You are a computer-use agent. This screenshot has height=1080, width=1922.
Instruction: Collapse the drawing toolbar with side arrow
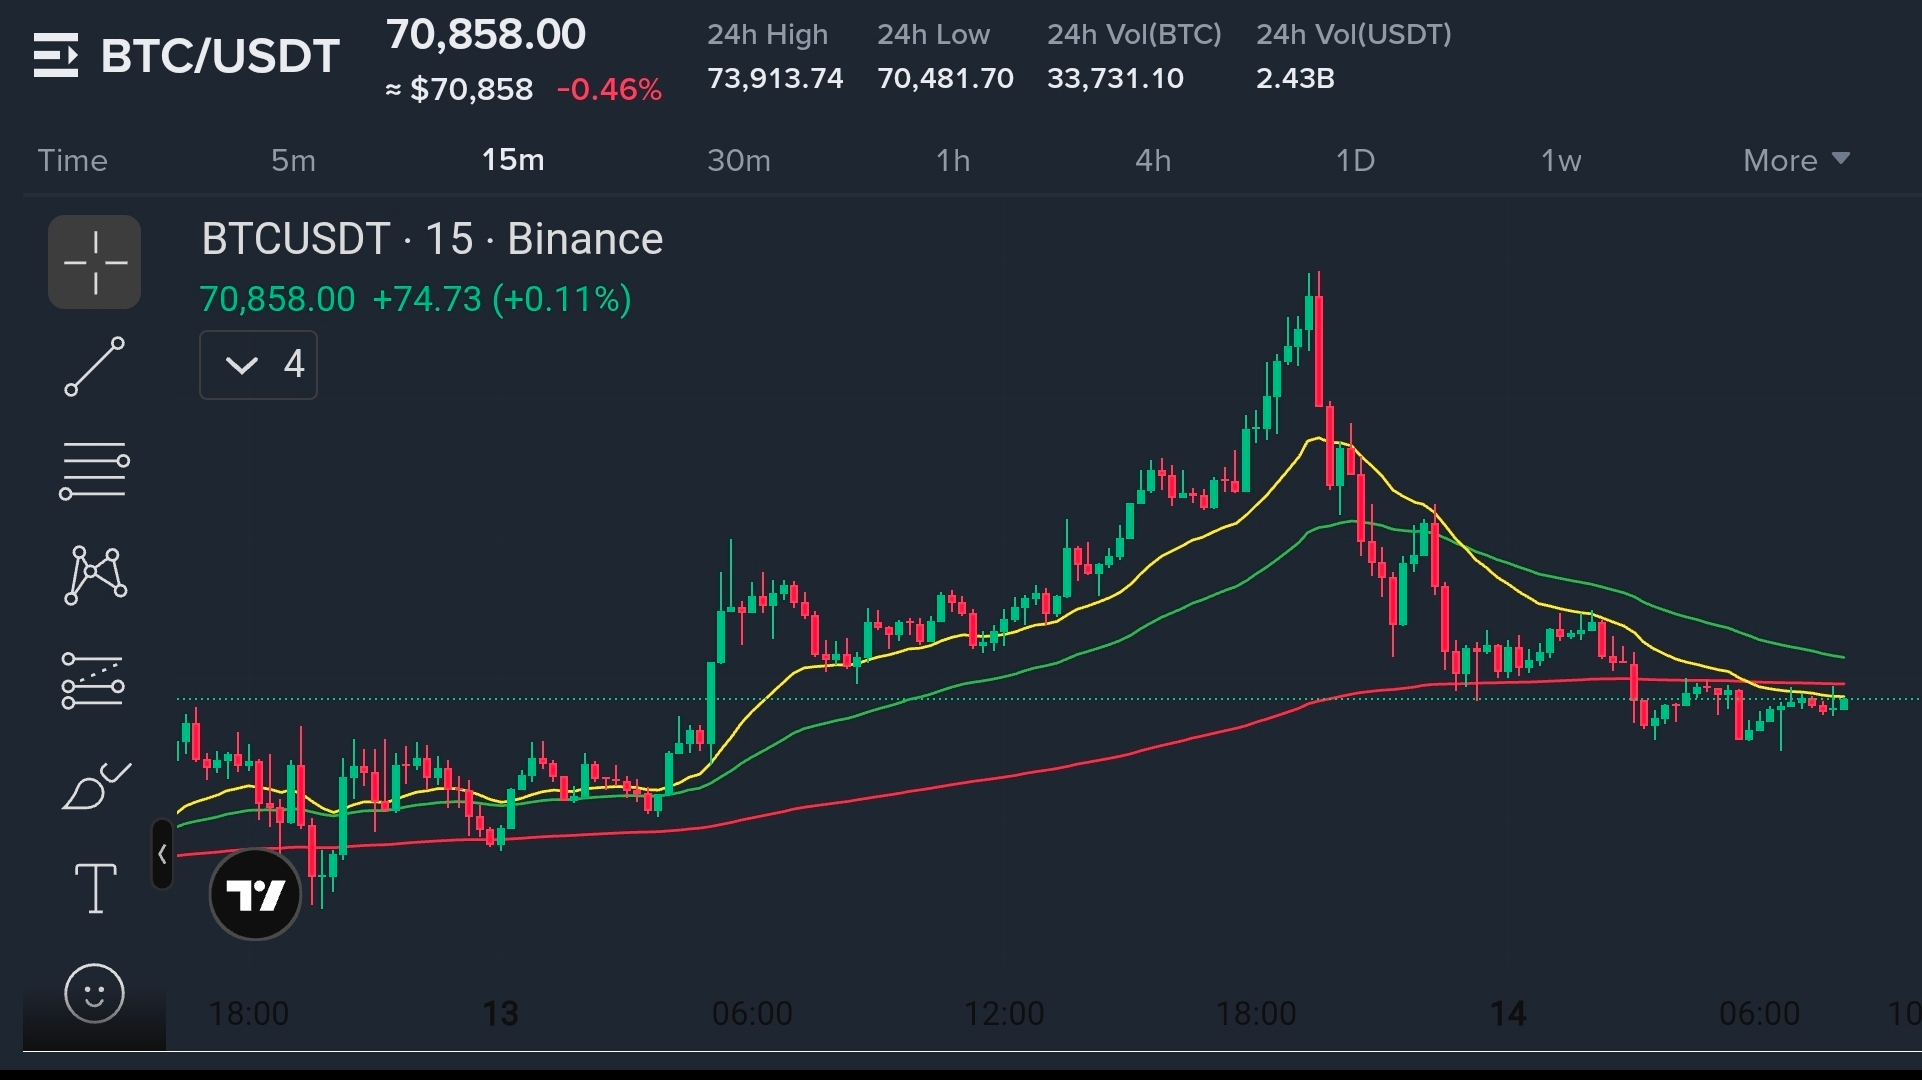(162, 854)
